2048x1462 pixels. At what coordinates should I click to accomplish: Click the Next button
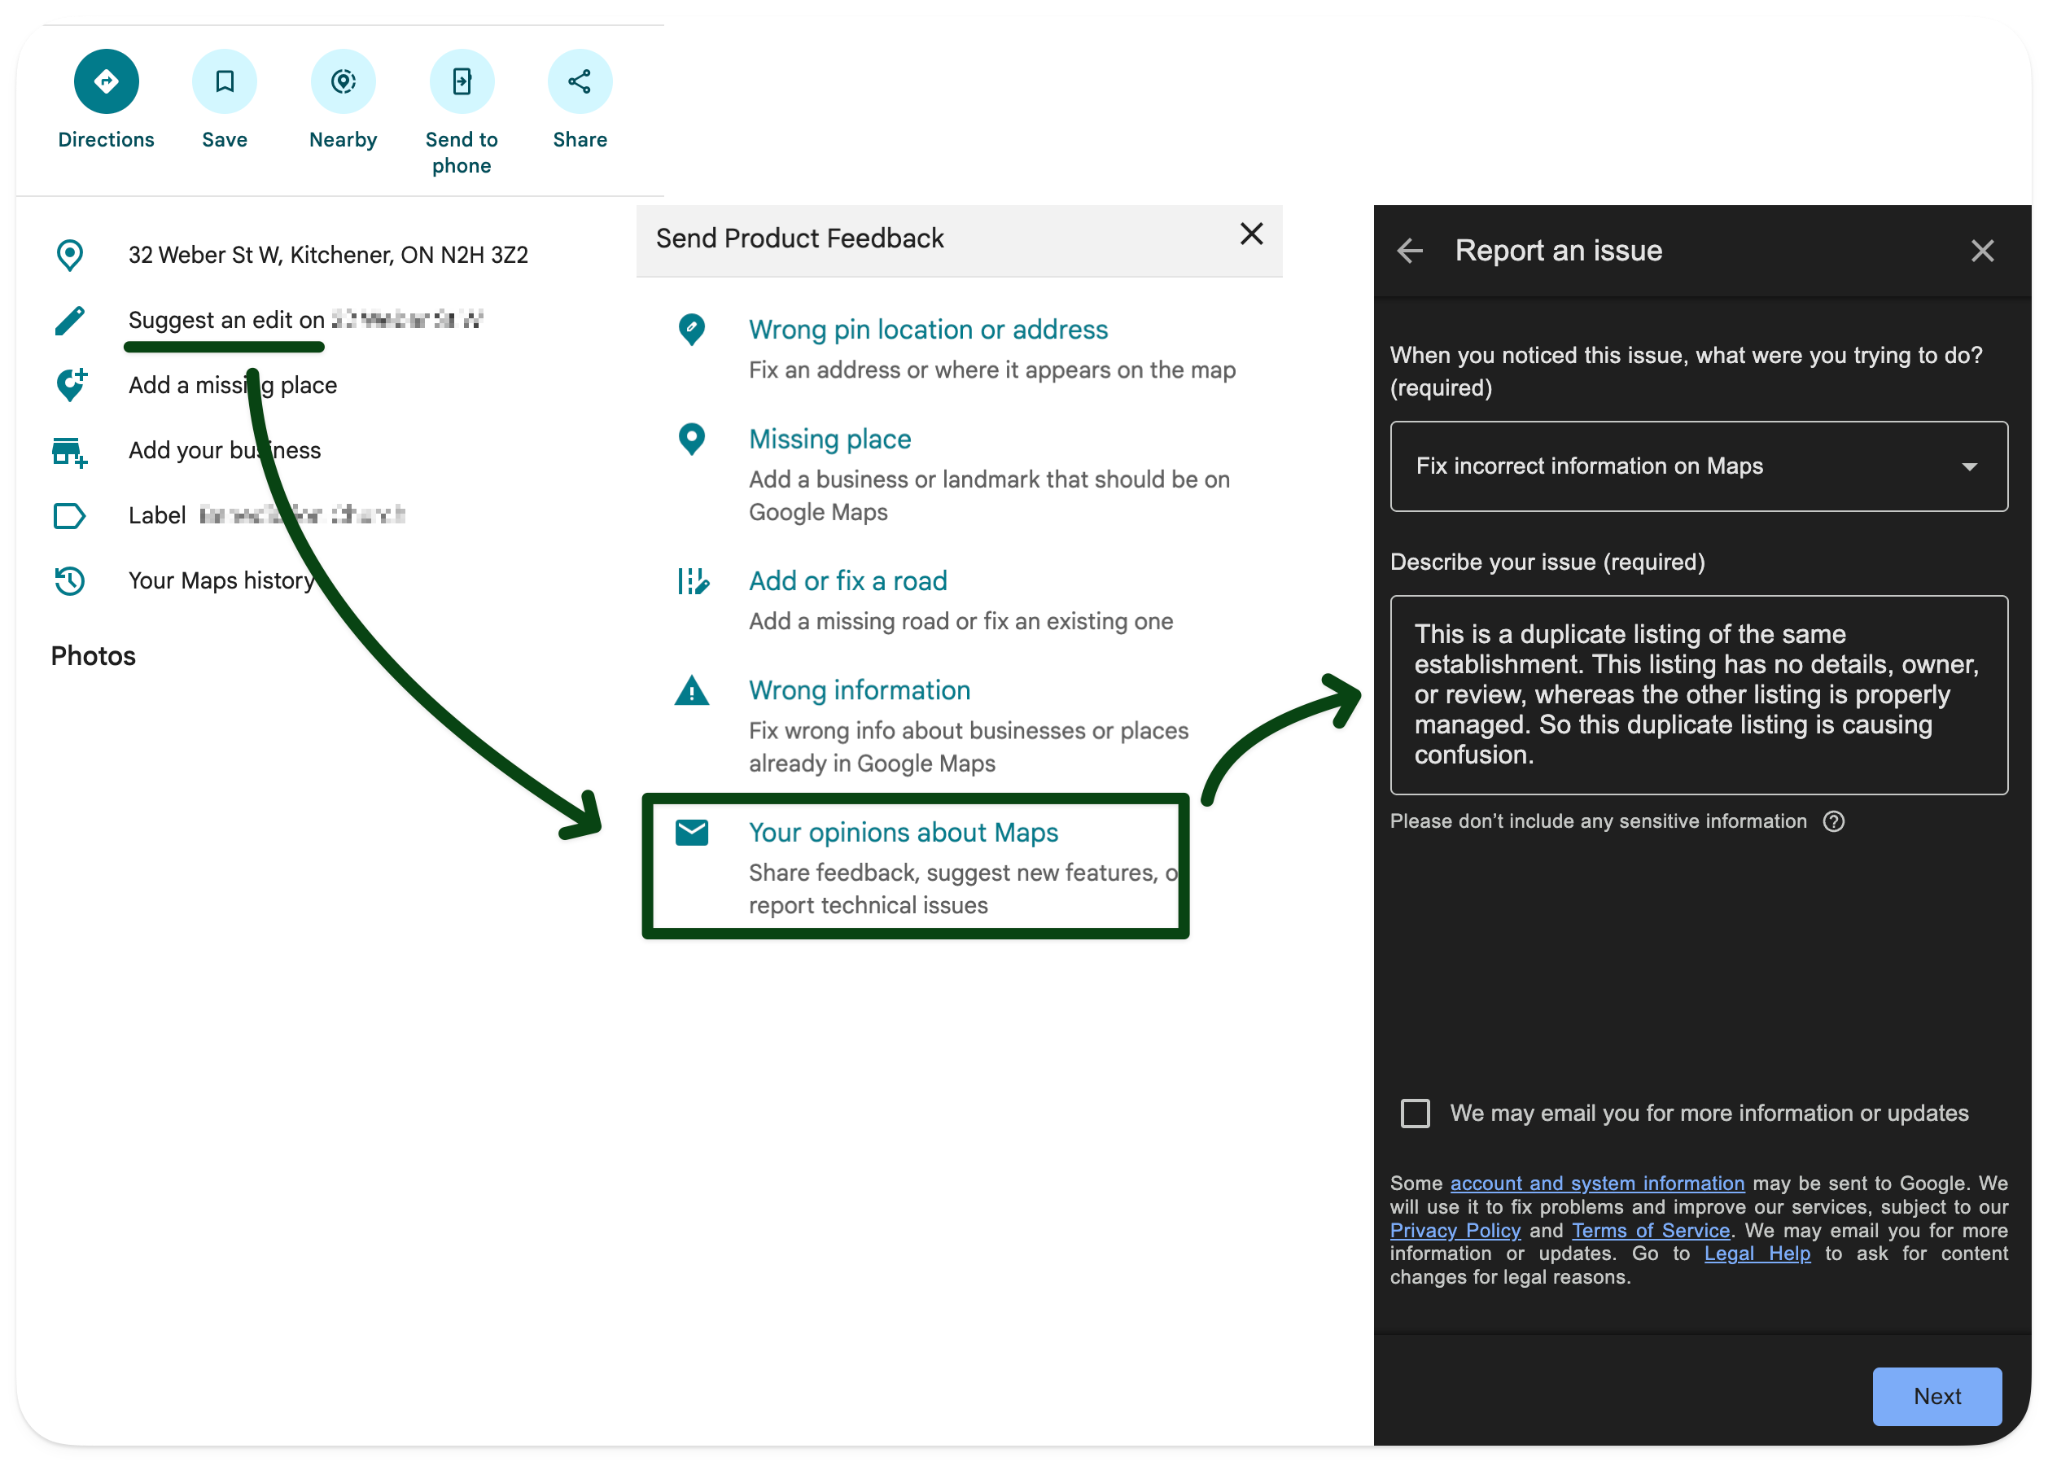(1937, 1396)
